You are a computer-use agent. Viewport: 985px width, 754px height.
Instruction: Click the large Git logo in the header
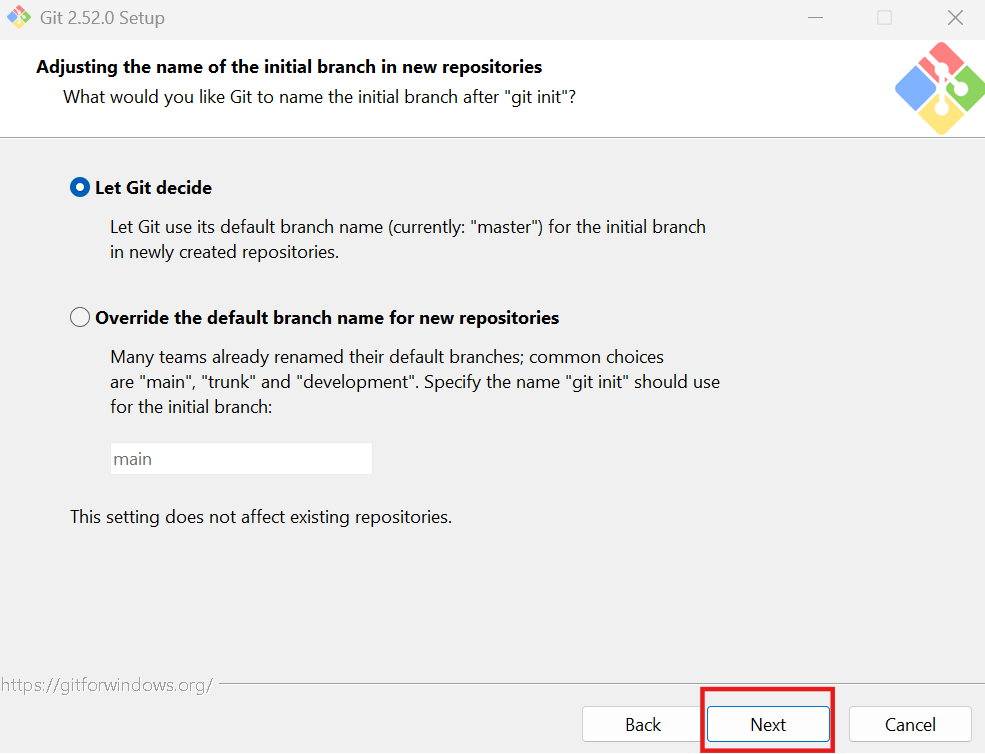point(940,89)
